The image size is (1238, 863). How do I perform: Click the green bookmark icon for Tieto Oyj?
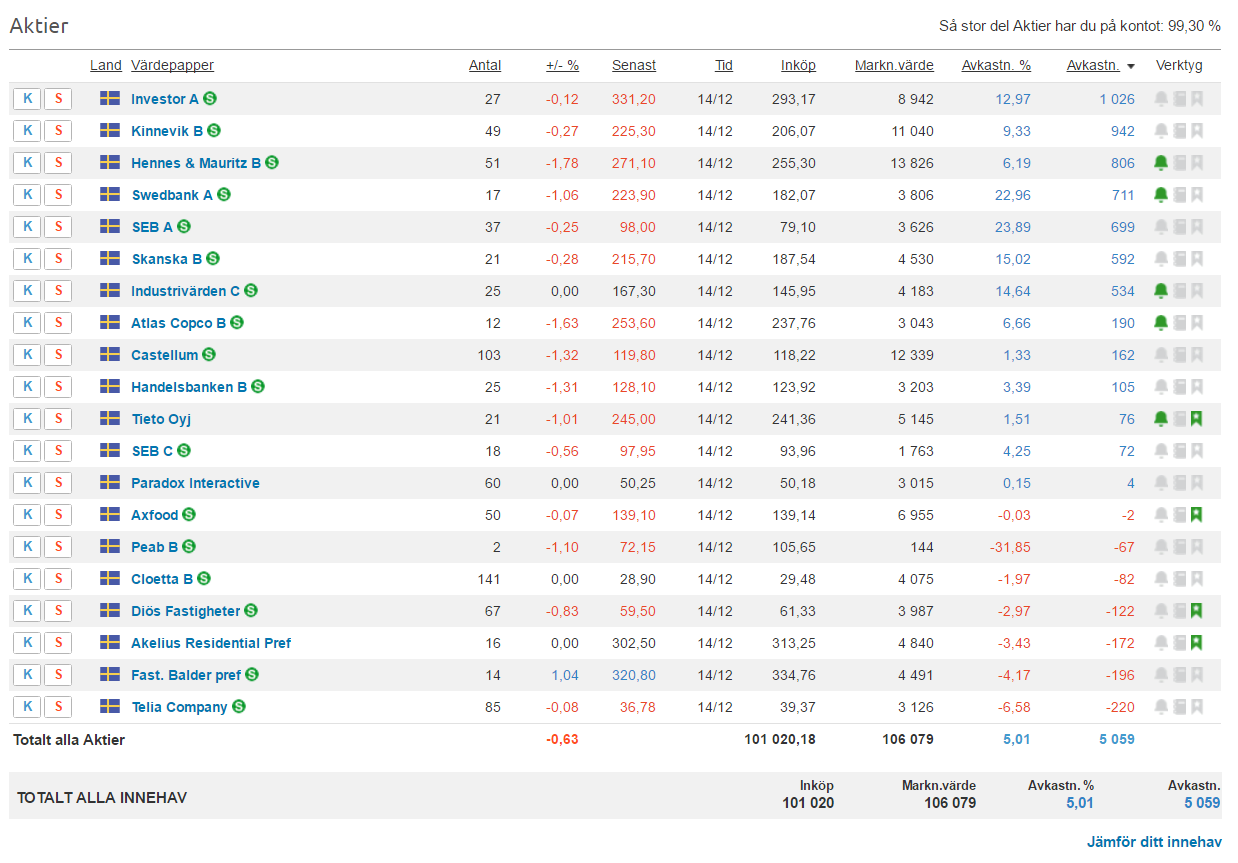1197,419
